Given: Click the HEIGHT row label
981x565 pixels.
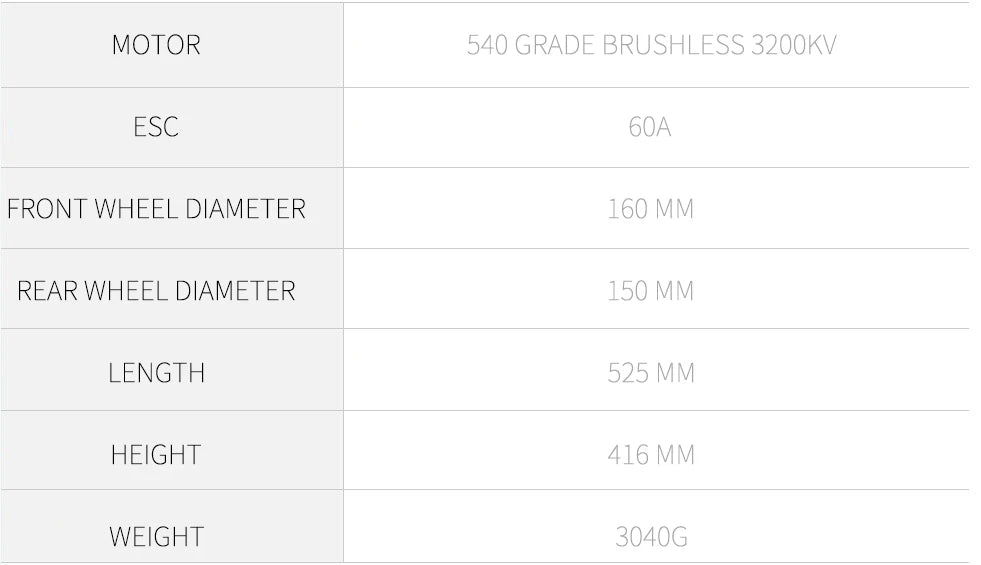Looking at the screenshot, I should (156, 455).
